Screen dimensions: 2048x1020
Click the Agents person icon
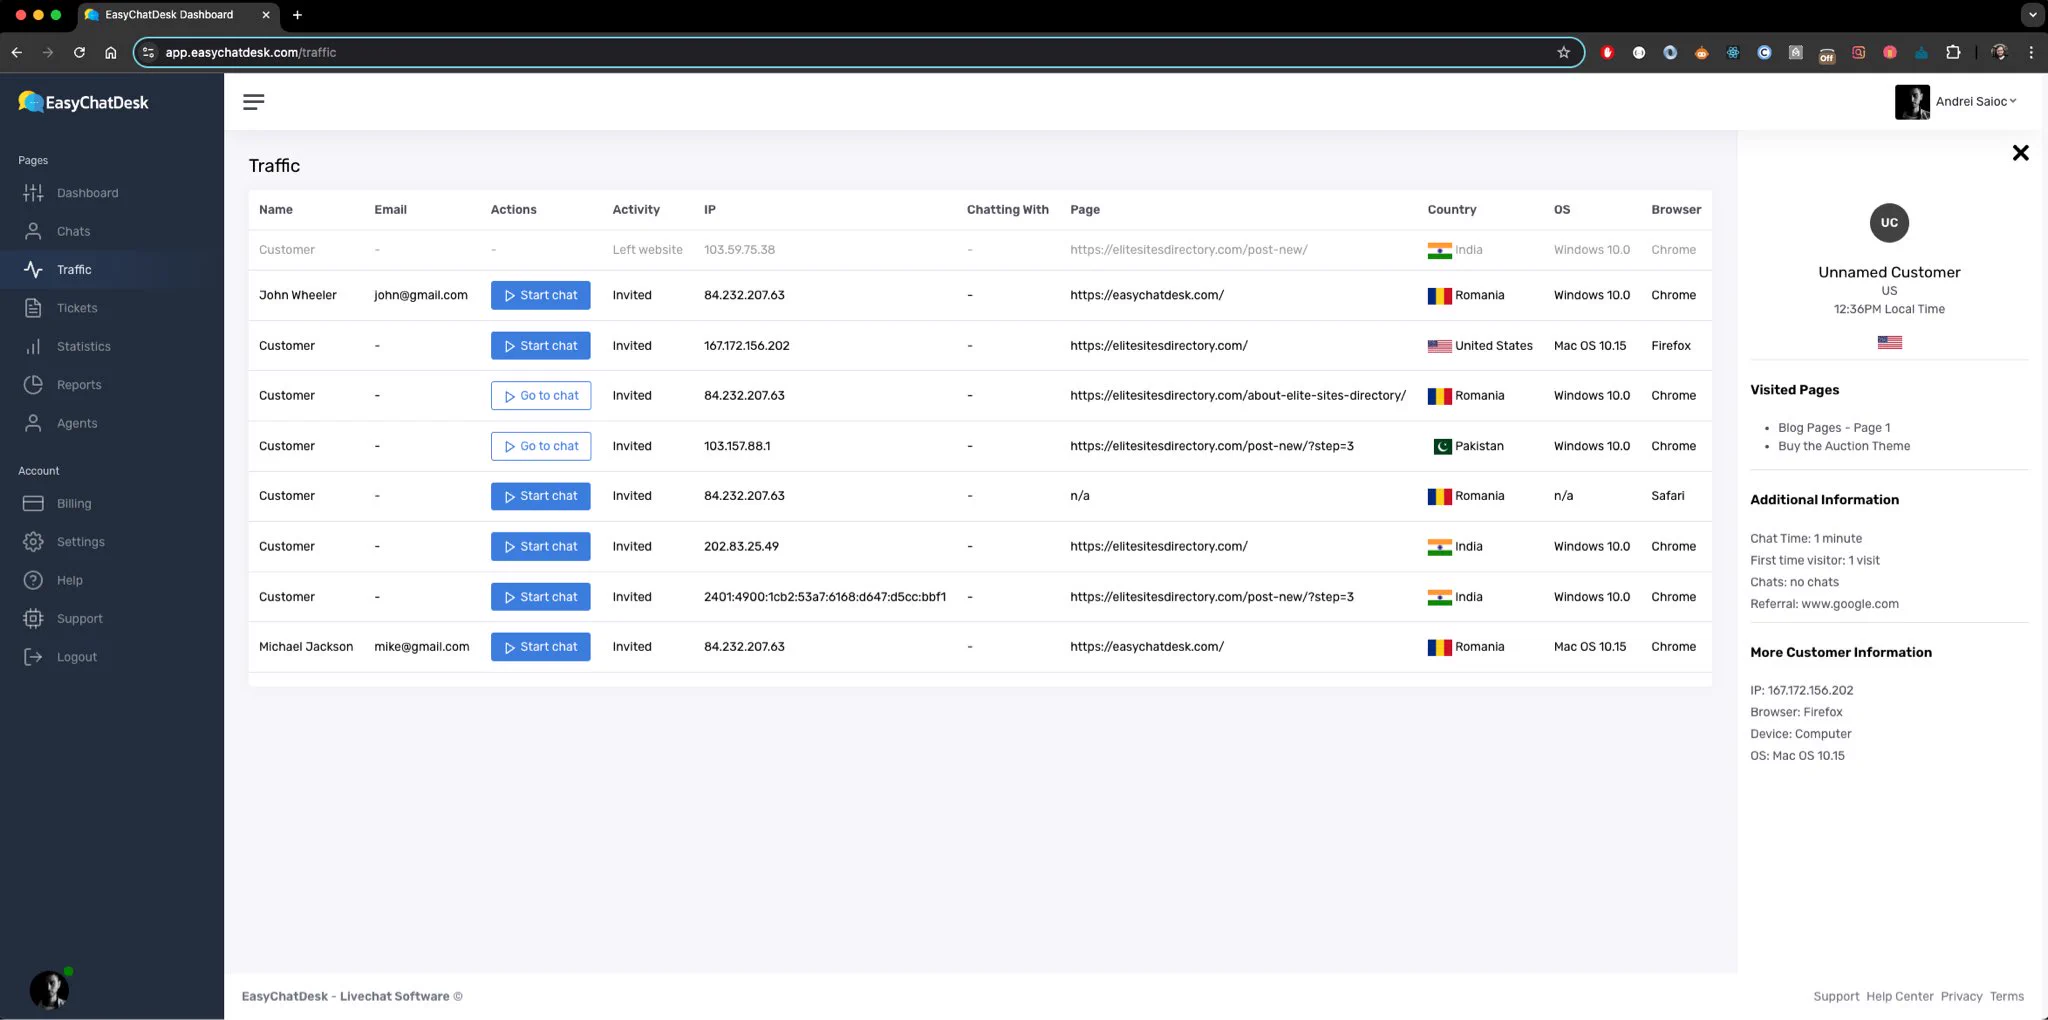pyautogui.click(x=33, y=423)
